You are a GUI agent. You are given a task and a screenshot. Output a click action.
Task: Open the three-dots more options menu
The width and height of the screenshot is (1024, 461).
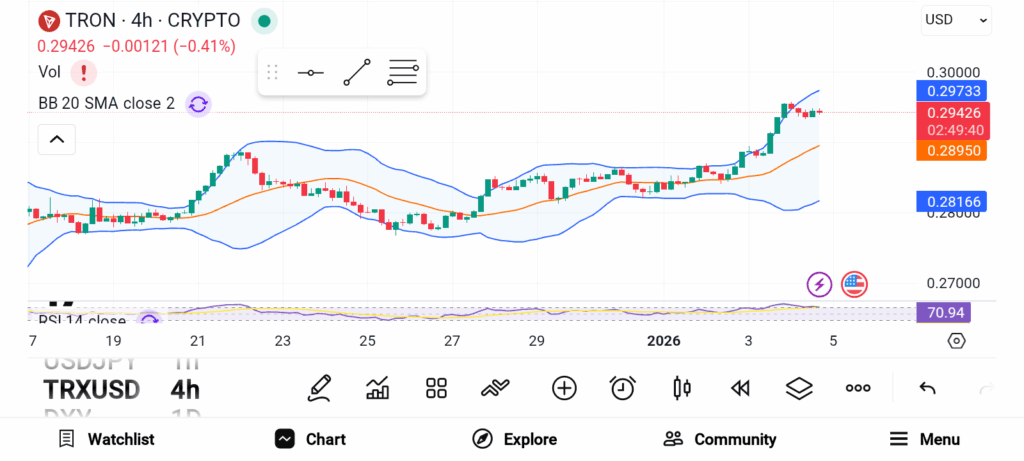point(858,388)
